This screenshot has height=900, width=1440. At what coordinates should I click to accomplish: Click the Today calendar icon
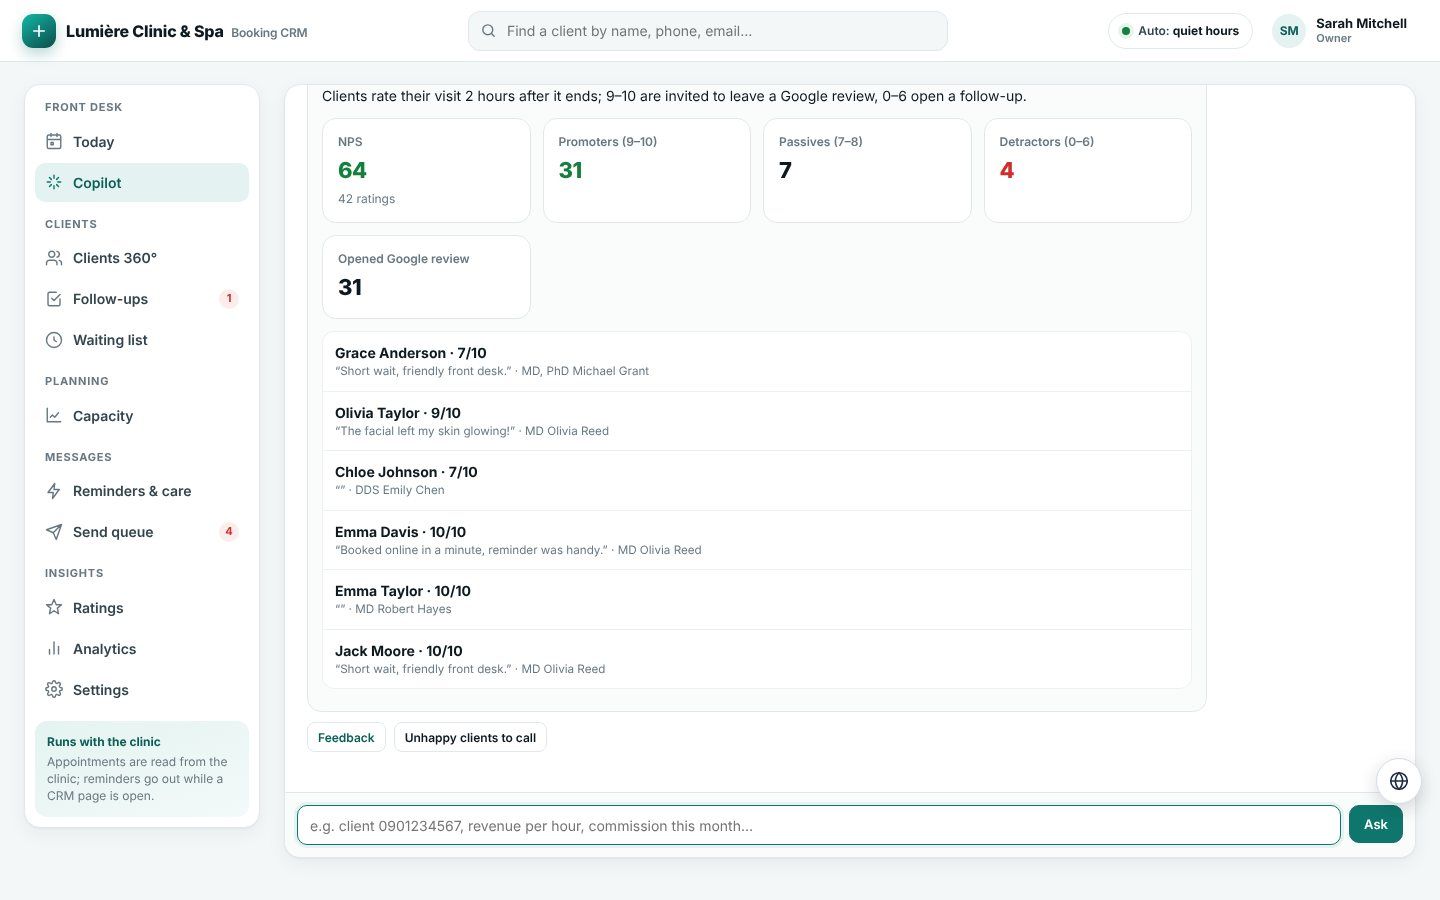[x=54, y=142]
